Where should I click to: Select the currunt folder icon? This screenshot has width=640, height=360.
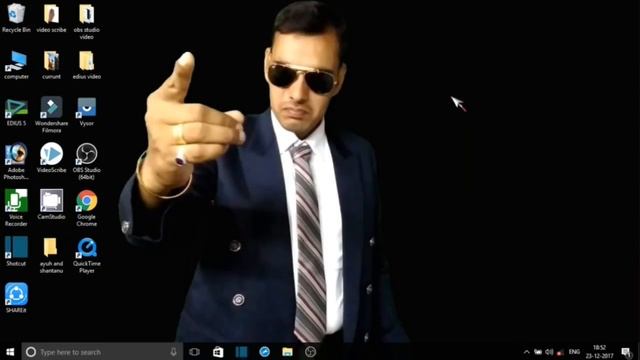pos(51,64)
